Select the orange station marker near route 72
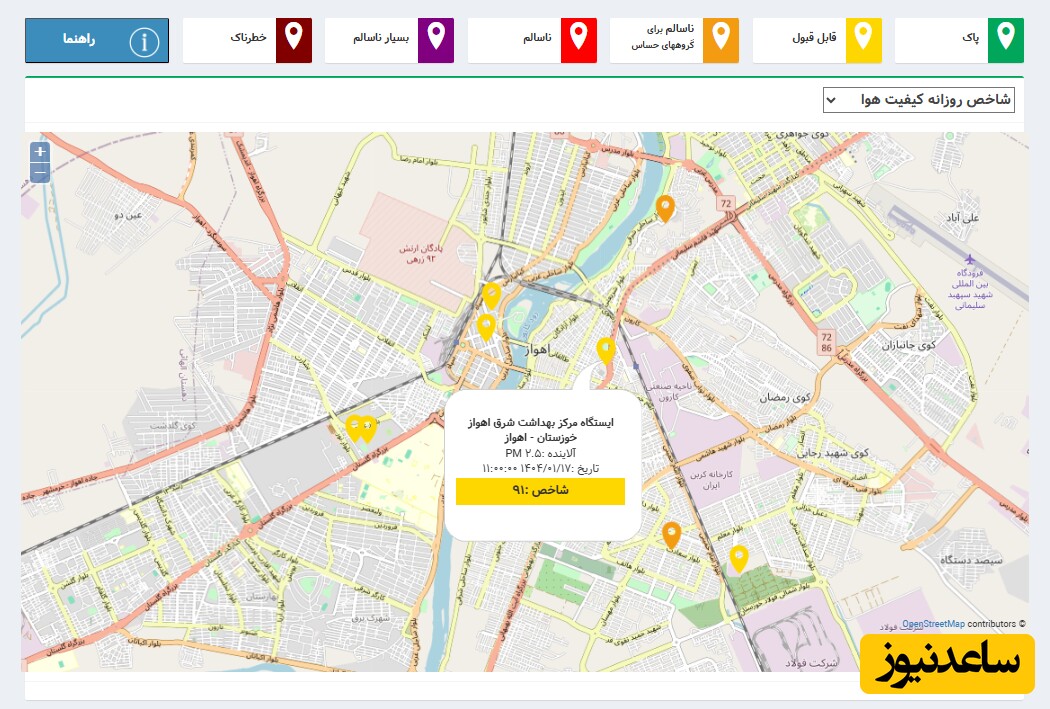Viewport: 1050px width, 709px height. click(x=664, y=208)
